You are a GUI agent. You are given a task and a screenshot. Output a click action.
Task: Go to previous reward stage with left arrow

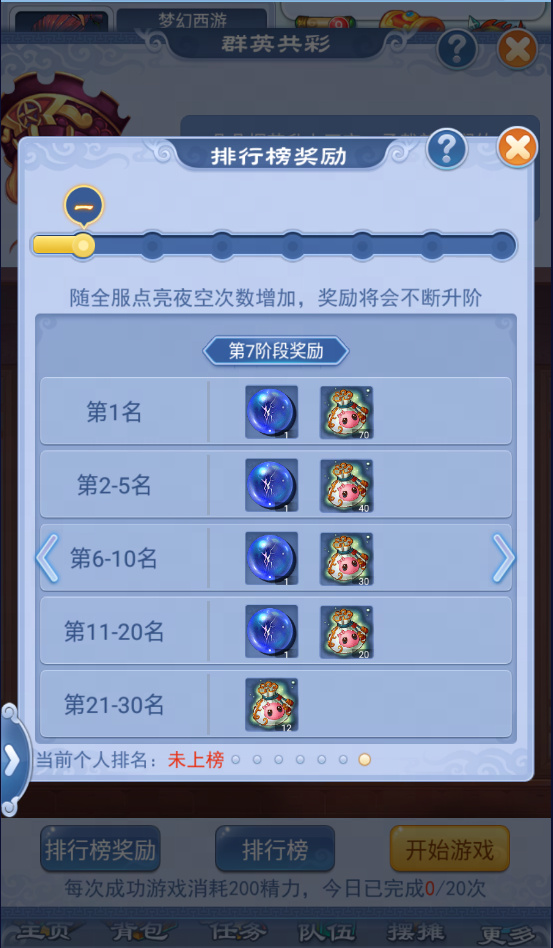[x=47, y=558]
